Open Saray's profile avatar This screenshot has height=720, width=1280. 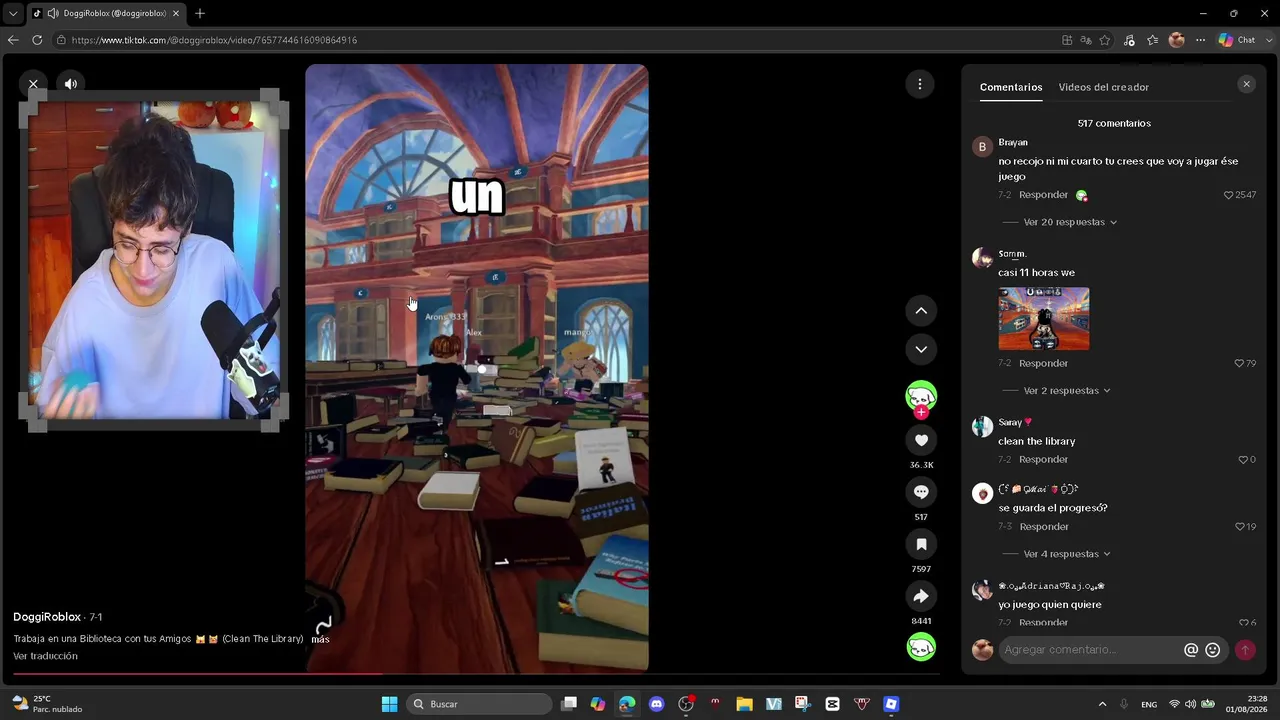(x=982, y=427)
